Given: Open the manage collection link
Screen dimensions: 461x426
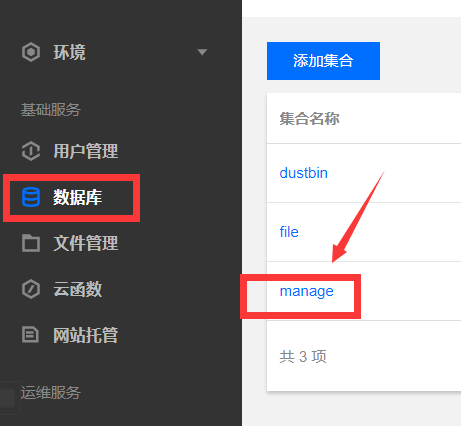Looking at the screenshot, I should [307, 292].
